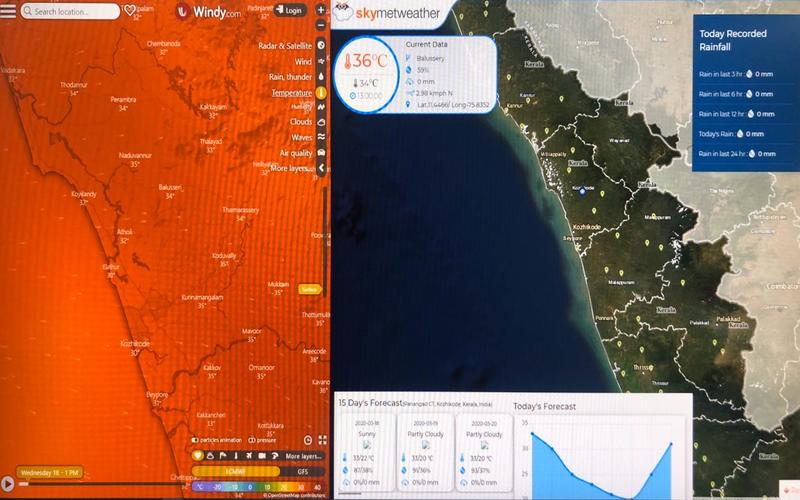Click the Temperature menu label
Screen dimensions: 800x500
[291, 92]
